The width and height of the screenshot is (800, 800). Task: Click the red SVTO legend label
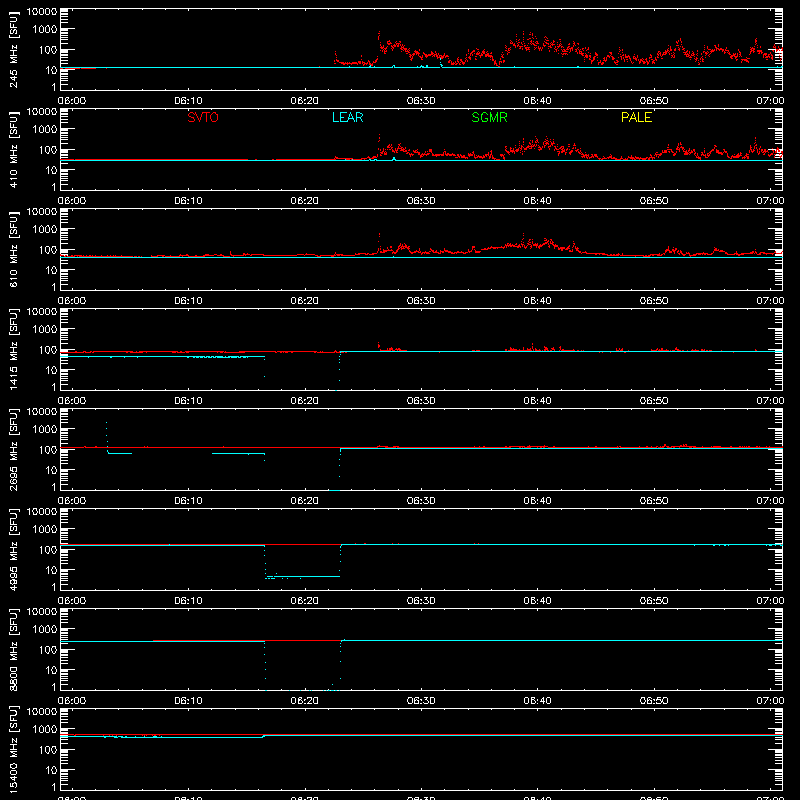[203, 117]
